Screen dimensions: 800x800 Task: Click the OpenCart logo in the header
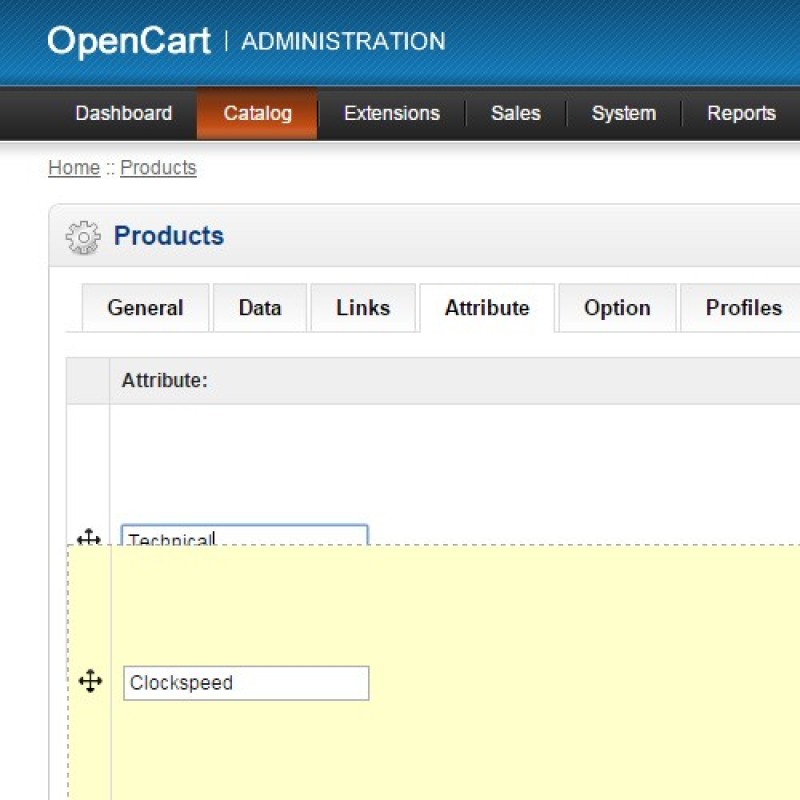[x=128, y=40]
